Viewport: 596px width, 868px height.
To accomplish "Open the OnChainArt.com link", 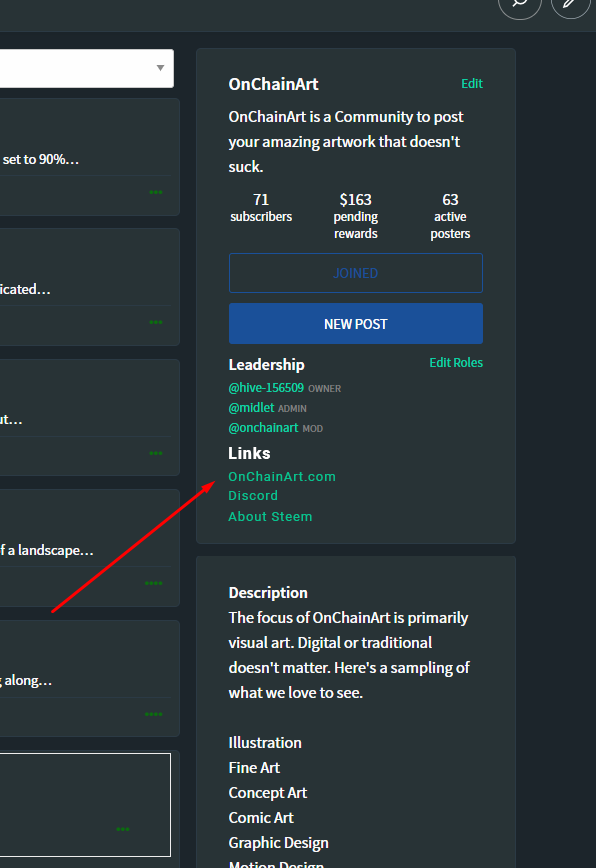I will 282,477.
